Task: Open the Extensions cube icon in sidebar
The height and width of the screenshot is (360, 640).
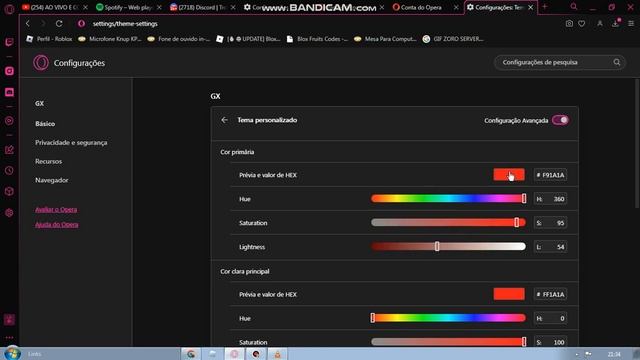Action: (9, 192)
